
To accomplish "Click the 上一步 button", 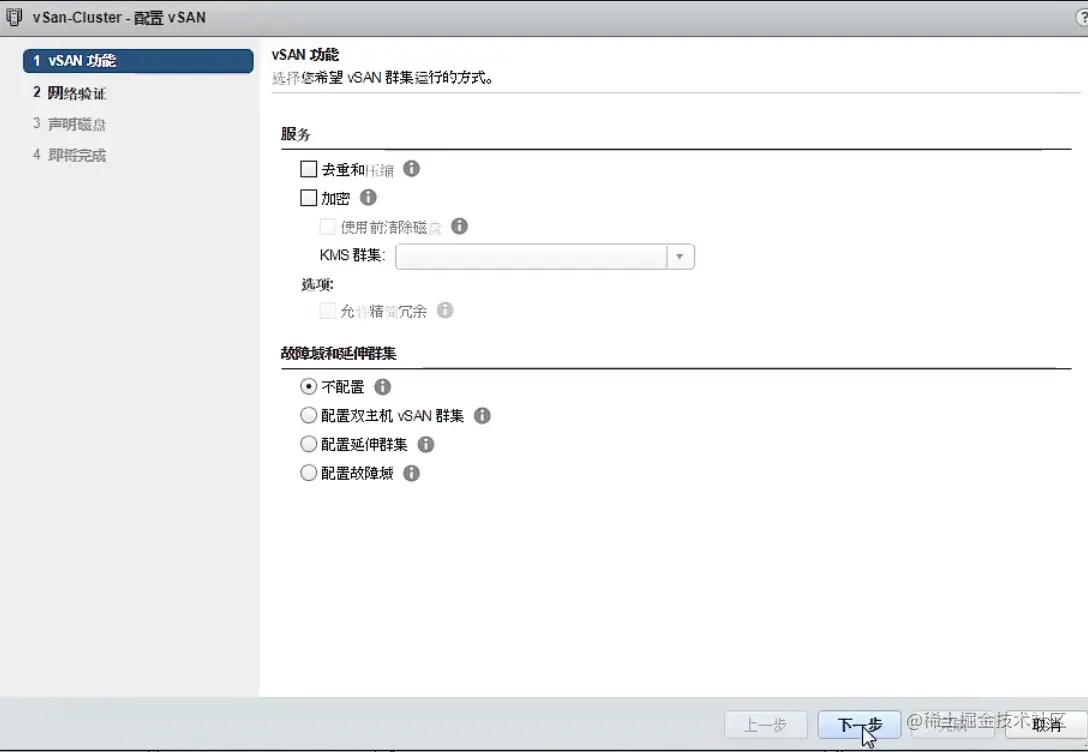I will [765, 725].
